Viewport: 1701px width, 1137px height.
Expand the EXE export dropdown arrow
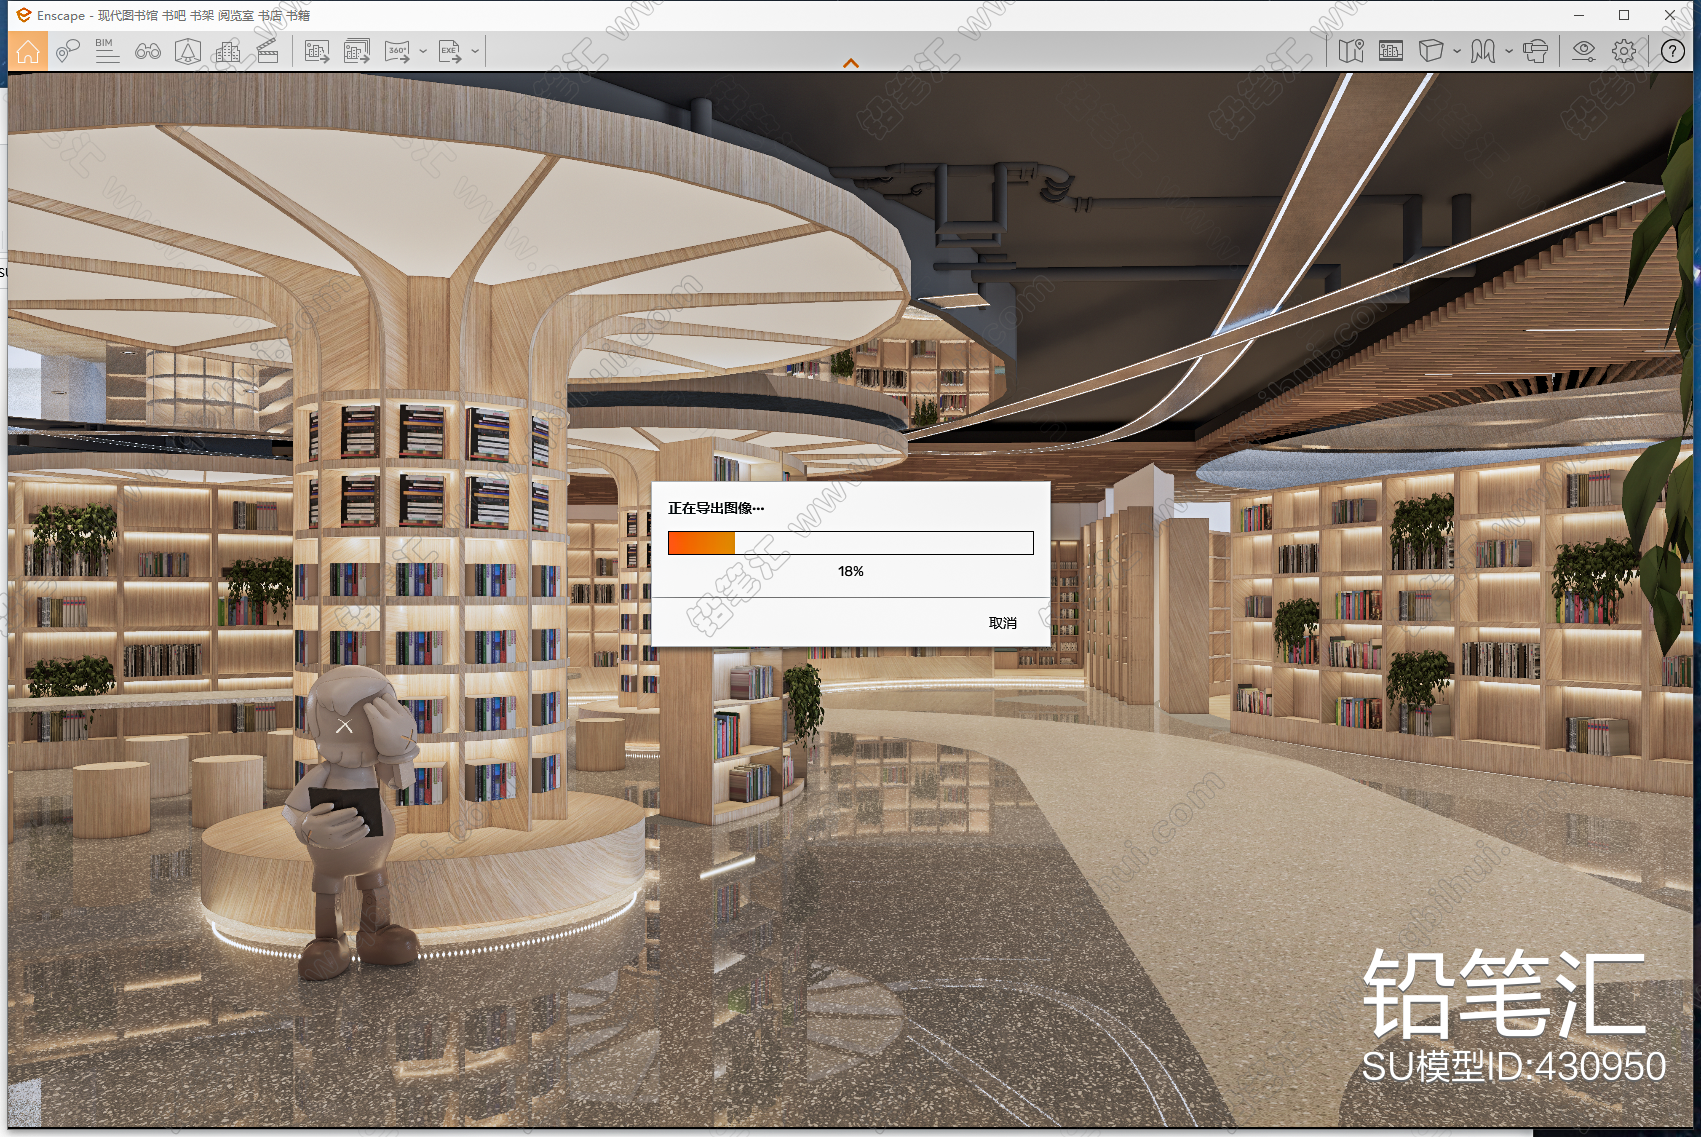(x=475, y=51)
